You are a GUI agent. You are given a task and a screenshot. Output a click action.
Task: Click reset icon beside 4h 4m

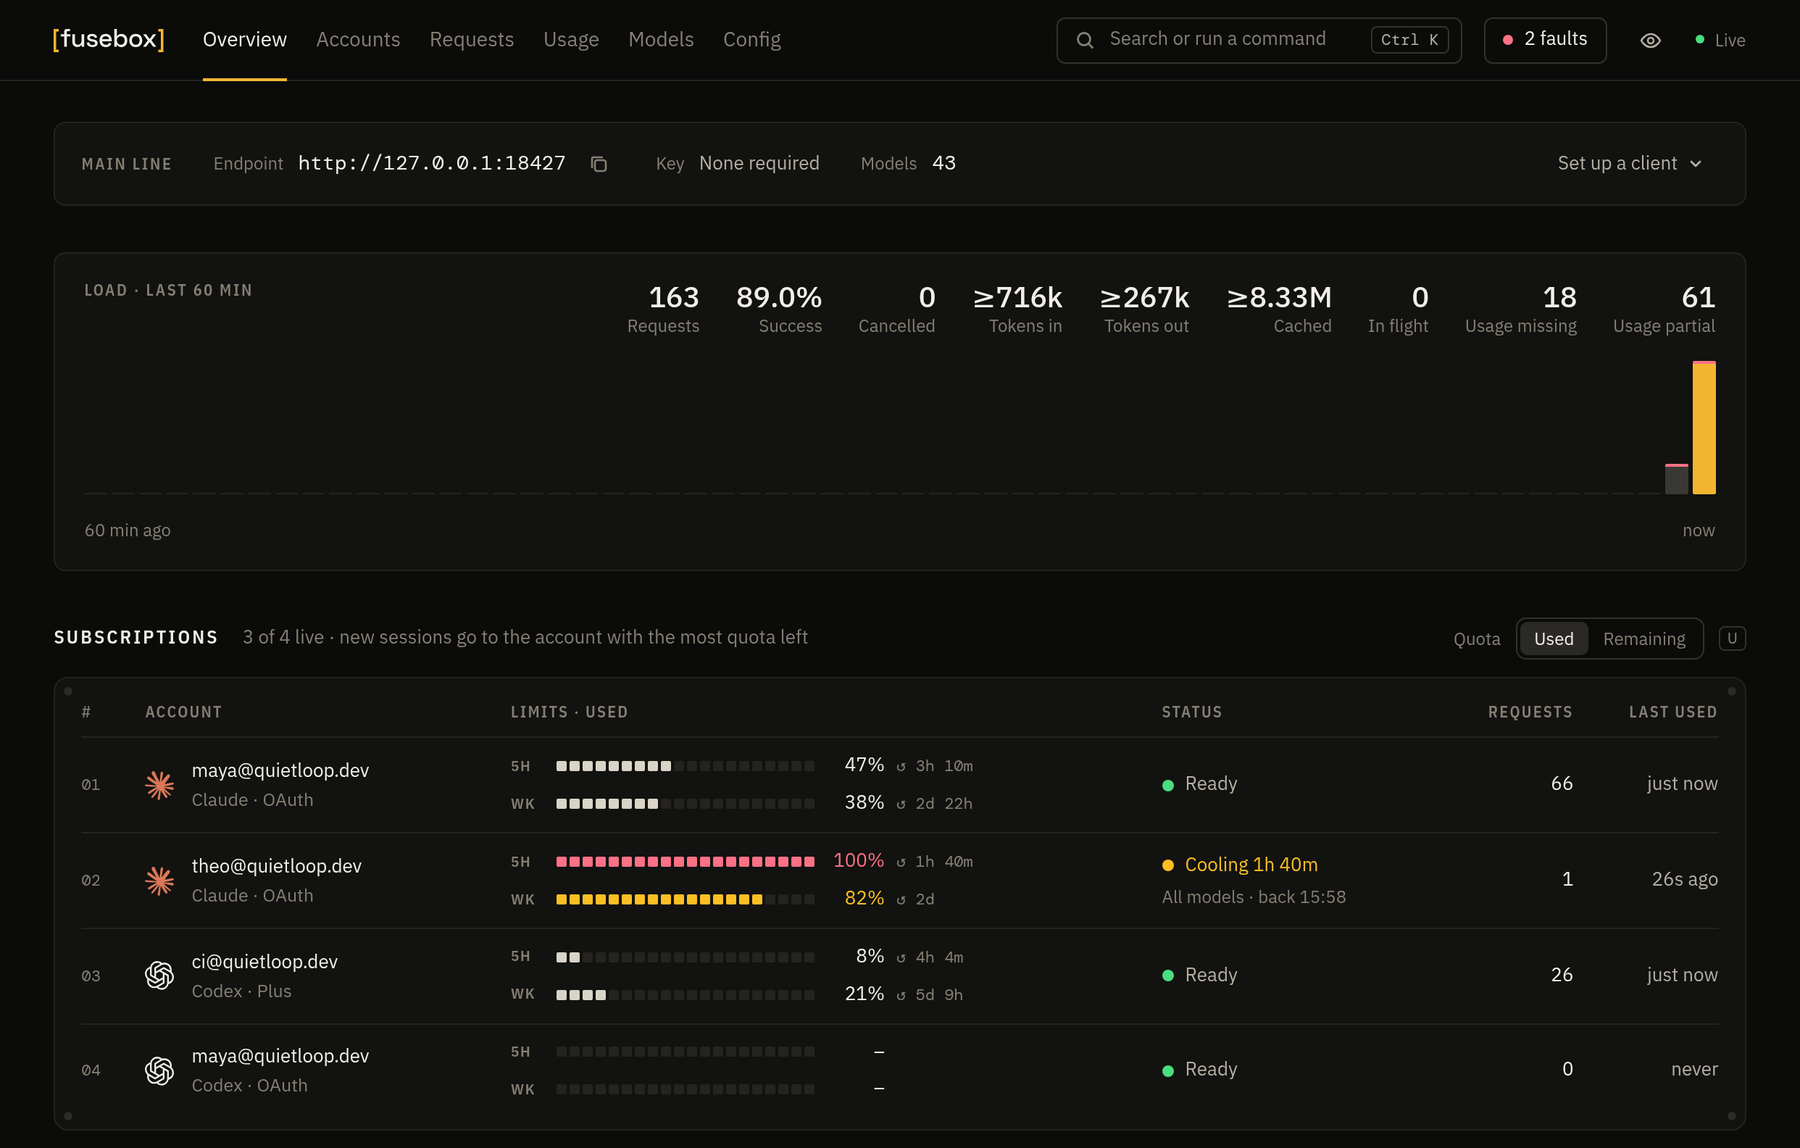tap(901, 958)
